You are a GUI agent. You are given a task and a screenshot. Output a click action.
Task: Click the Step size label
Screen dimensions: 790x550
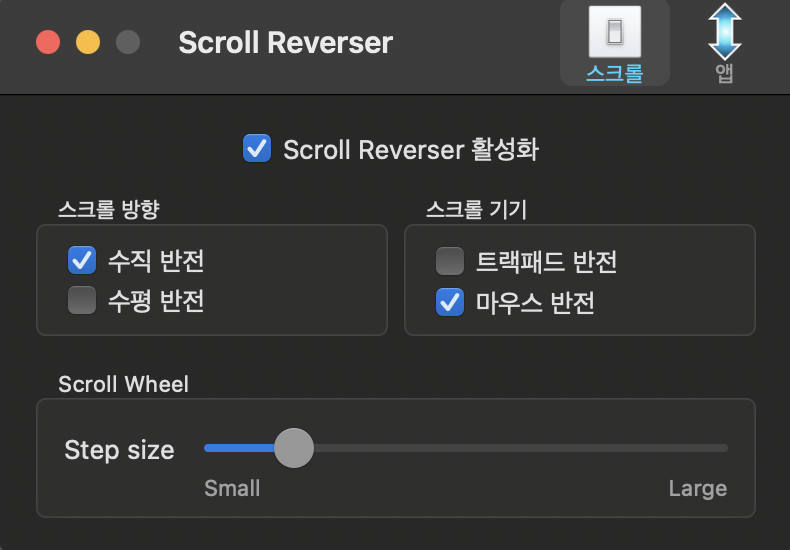click(119, 450)
